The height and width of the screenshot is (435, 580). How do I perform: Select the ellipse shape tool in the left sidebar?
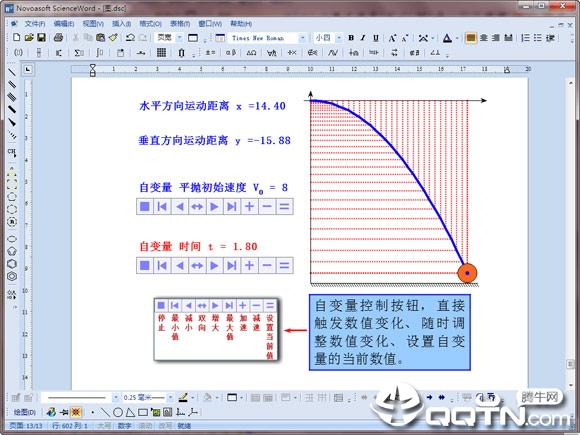(x=12, y=239)
